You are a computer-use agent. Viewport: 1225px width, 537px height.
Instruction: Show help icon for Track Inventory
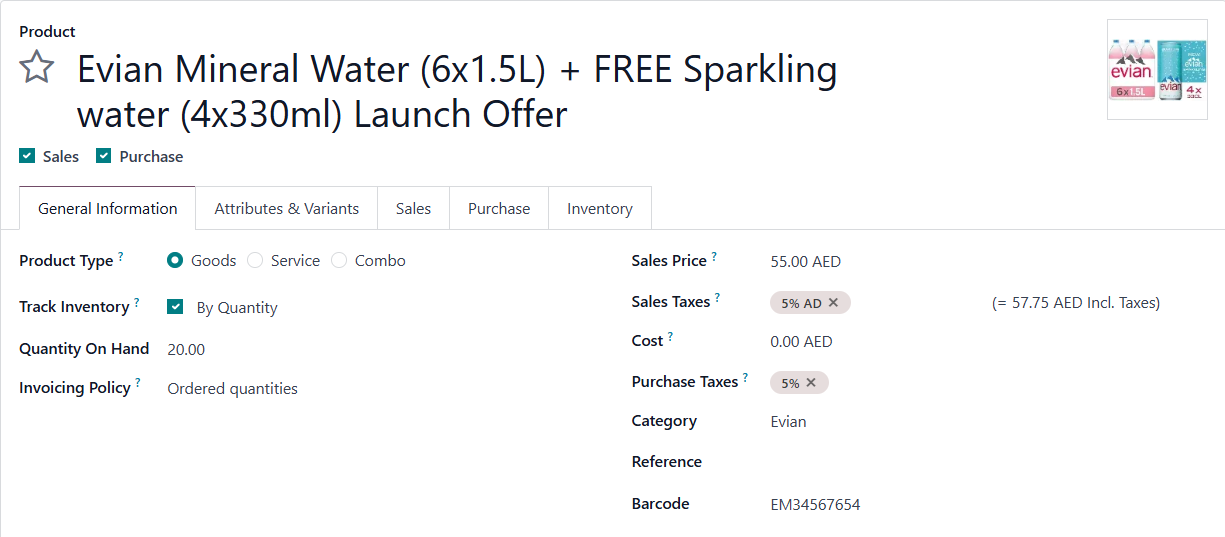pyautogui.click(x=137, y=303)
